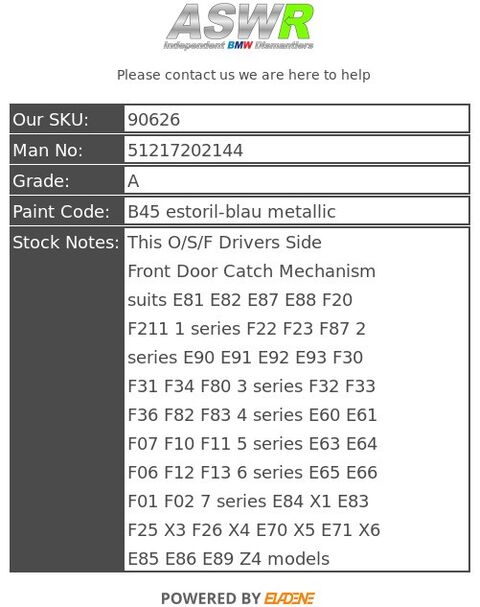Click the 'E85 E86 E89 Z4 models' line

coord(228,559)
